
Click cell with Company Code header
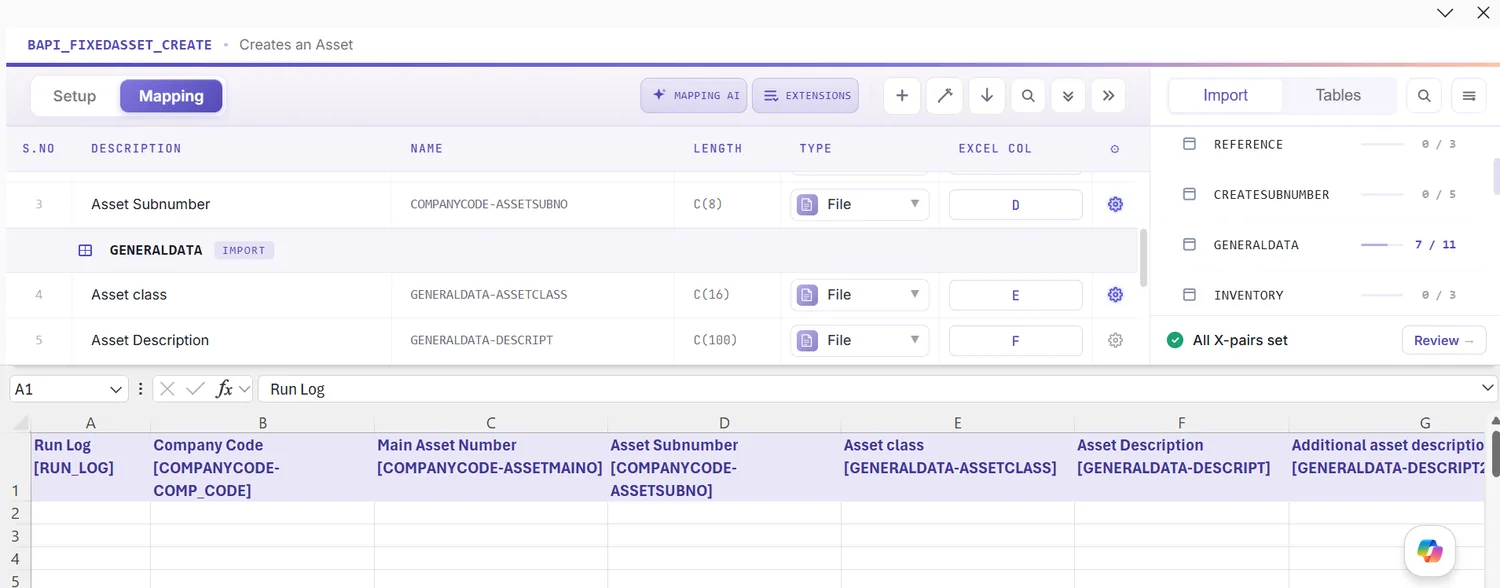[x=262, y=467]
